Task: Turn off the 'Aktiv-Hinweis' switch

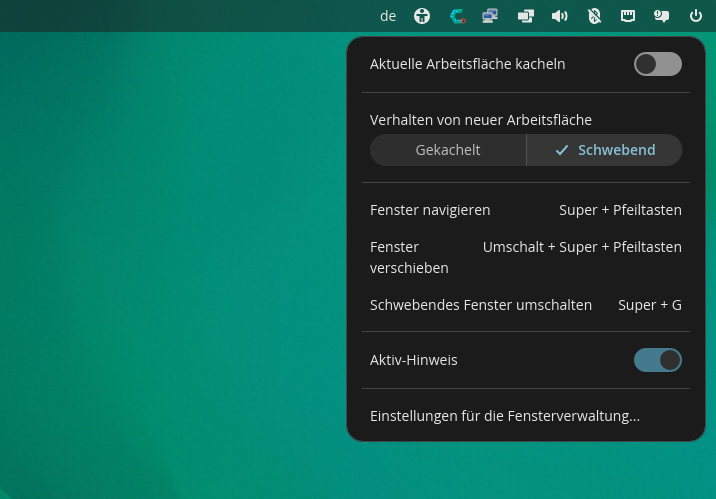Action: point(657,360)
